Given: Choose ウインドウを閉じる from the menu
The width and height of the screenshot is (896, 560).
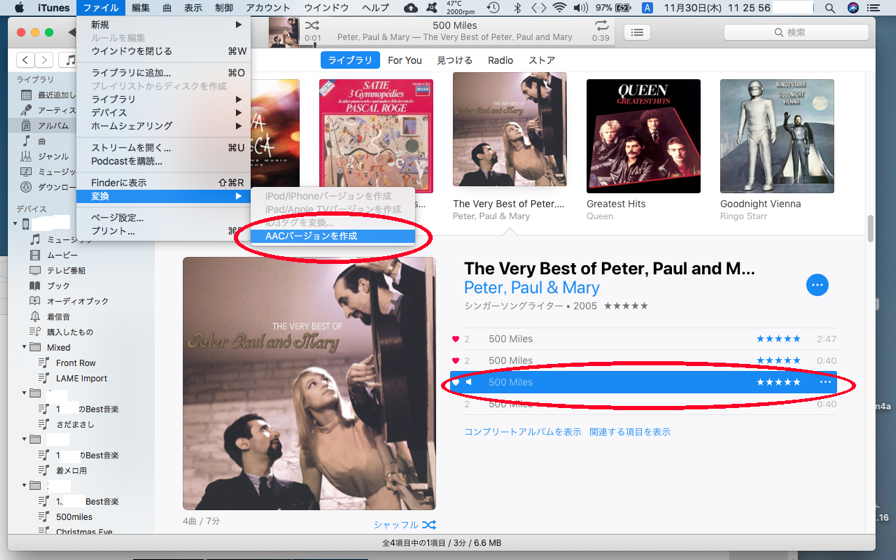Looking at the screenshot, I should pyautogui.click(x=163, y=51).
